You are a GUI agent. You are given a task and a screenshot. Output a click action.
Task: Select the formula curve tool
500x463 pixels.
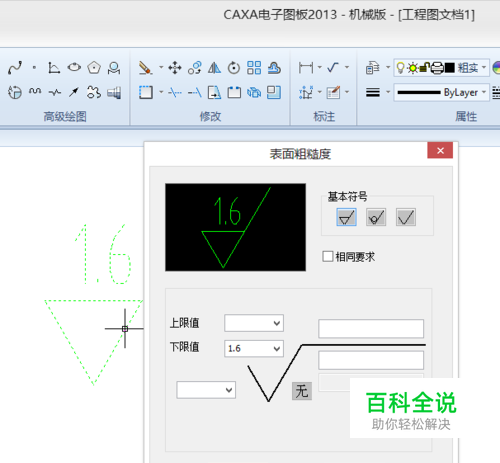[54, 68]
